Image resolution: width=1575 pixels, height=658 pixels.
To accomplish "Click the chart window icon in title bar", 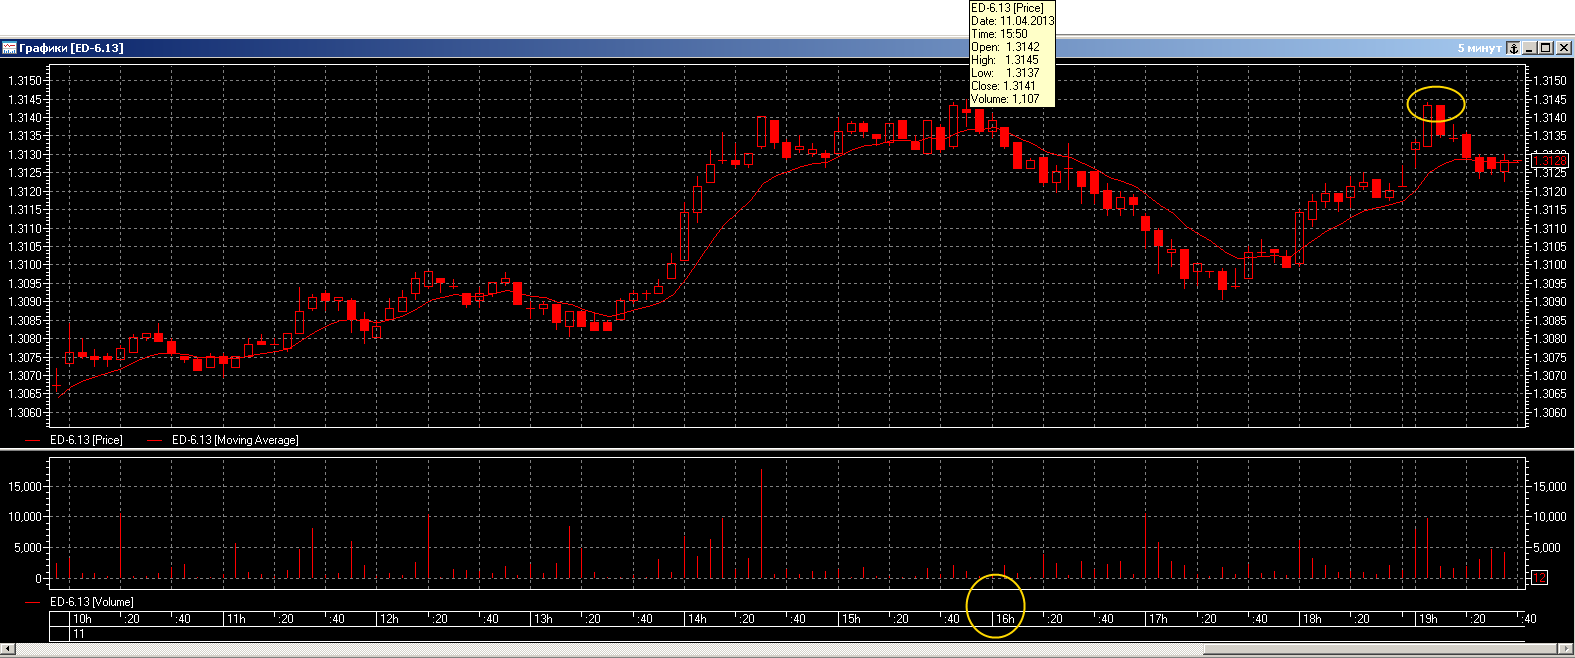I will click(9, 48).
